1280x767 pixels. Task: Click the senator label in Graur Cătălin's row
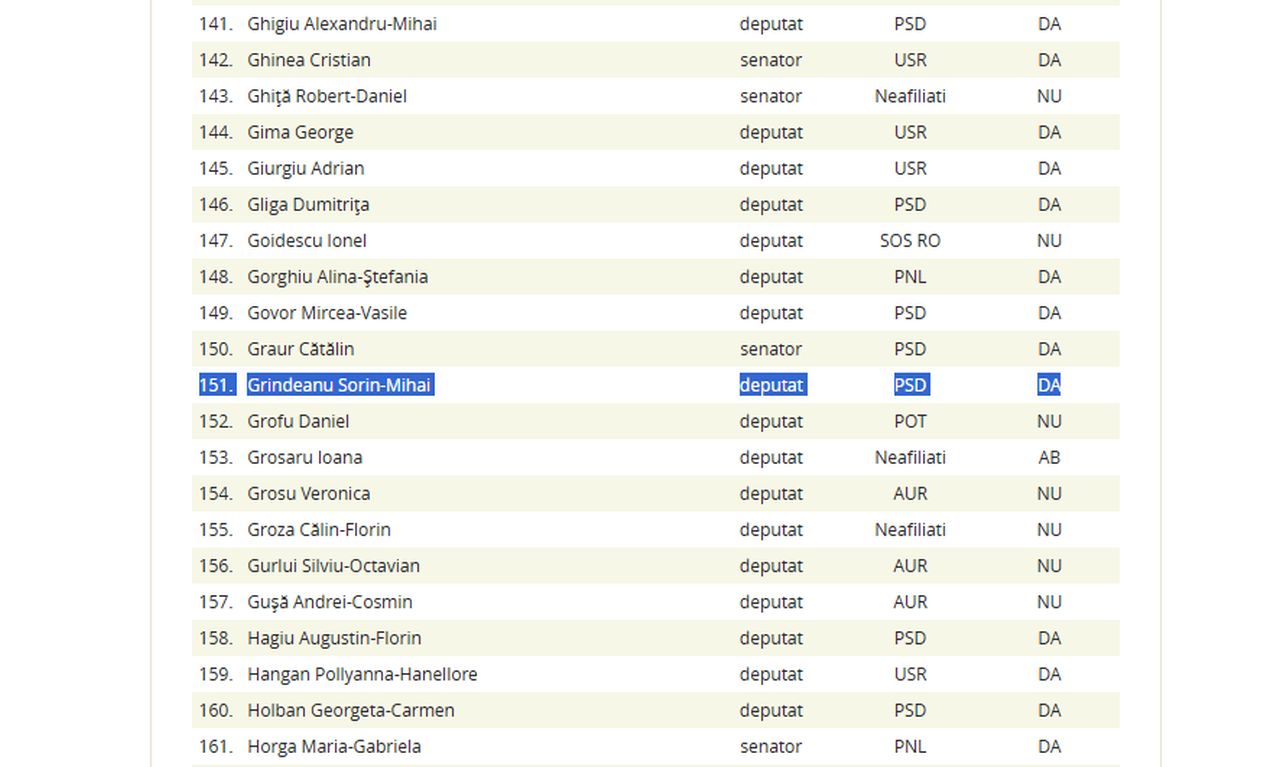(x=771, y=349)
